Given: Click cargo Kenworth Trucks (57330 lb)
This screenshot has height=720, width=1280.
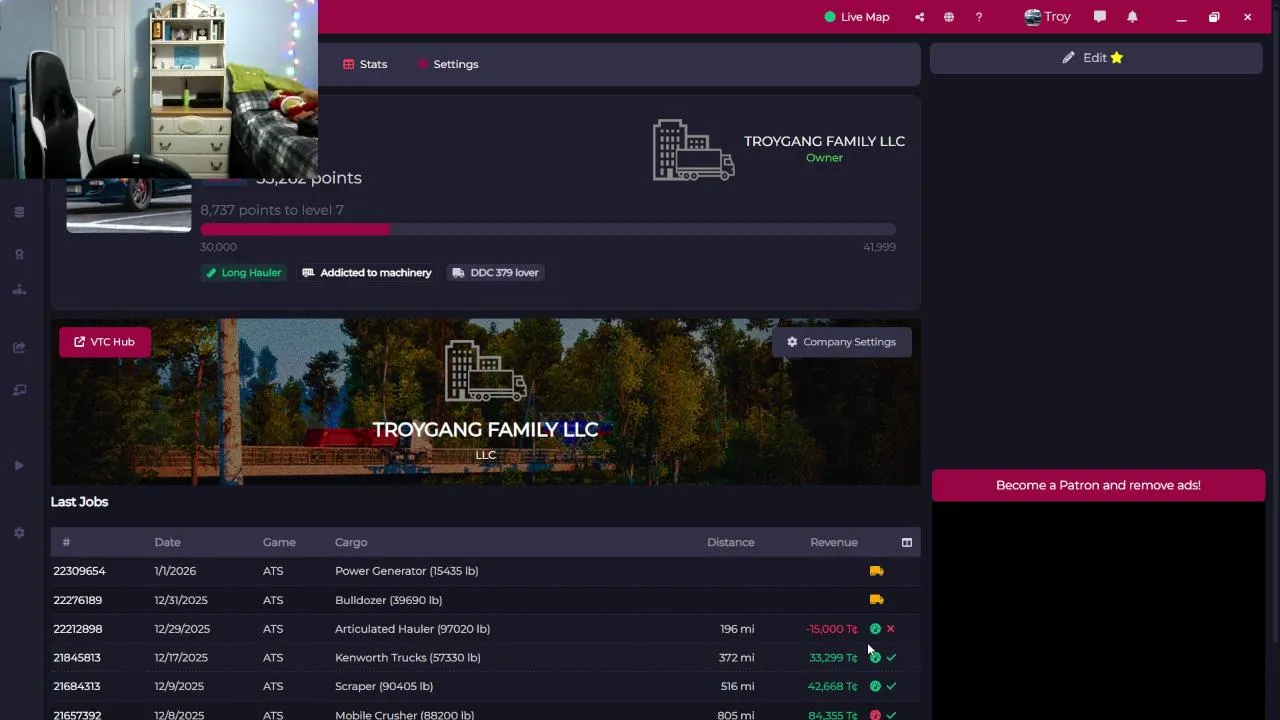Looking at the screenshot, I should coord(407,658).
